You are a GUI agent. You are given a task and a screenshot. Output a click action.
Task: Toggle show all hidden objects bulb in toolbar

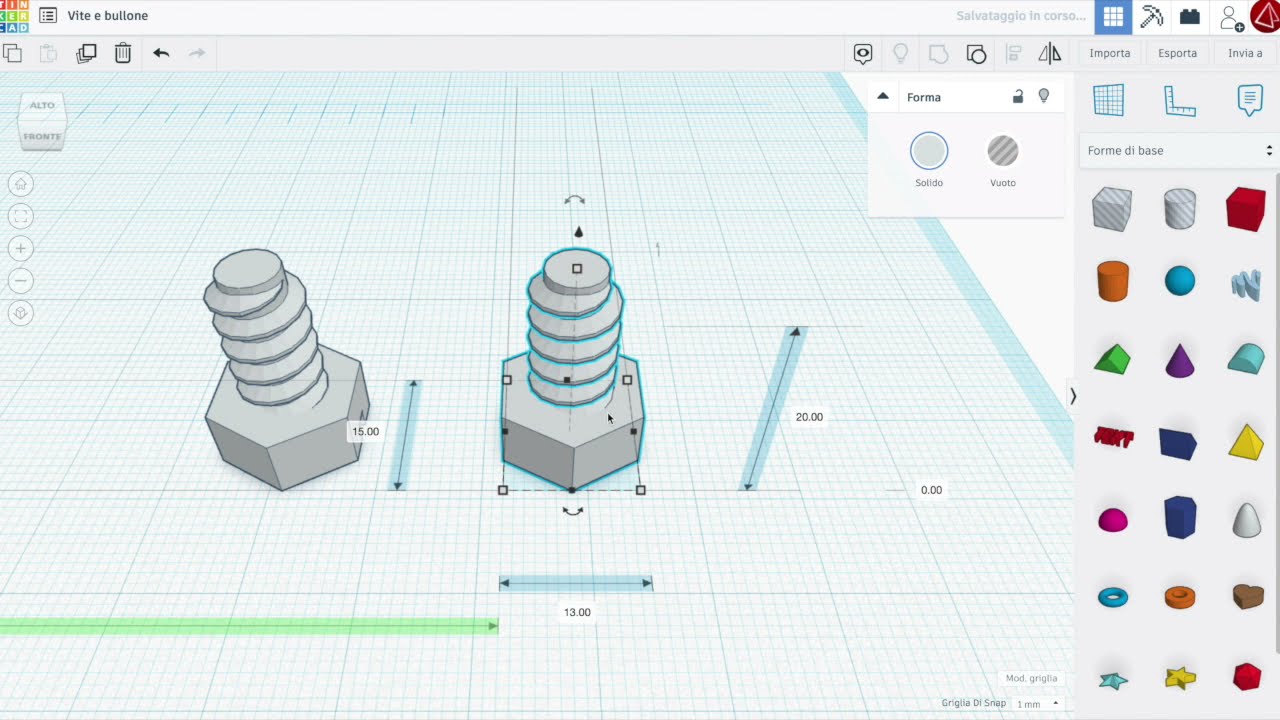click(901, 53)
